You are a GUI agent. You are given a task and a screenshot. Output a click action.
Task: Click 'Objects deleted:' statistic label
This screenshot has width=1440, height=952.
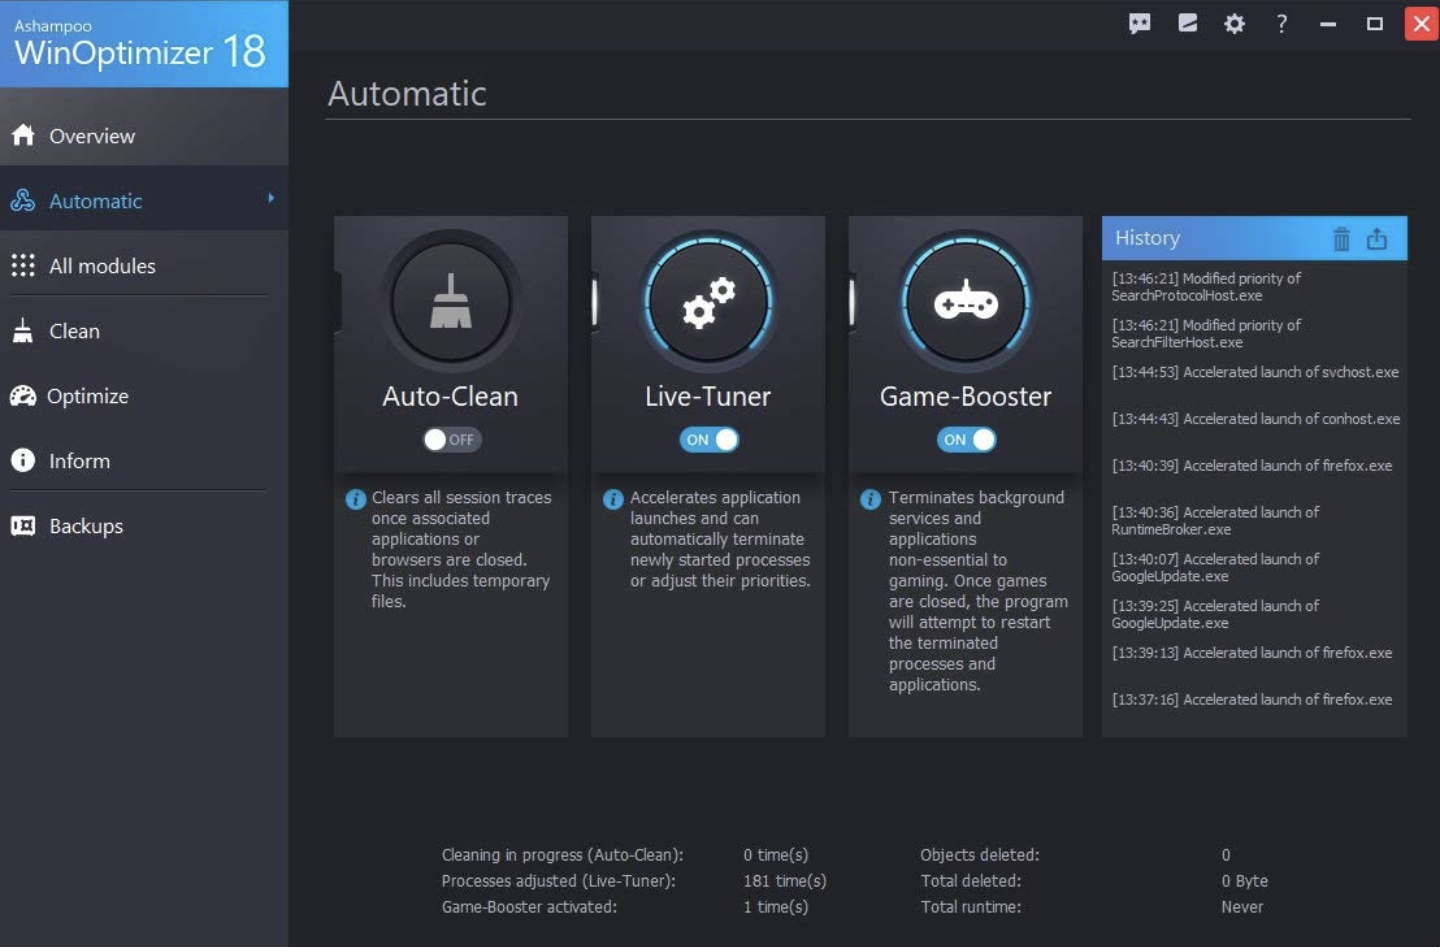pos(980,855)
